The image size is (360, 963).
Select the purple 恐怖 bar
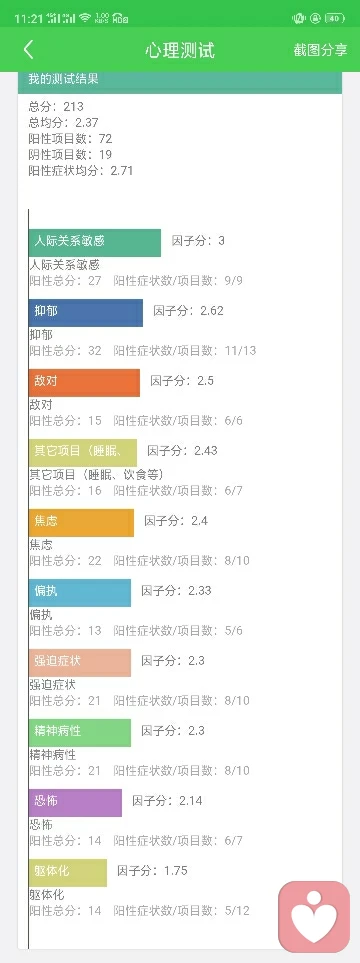[75, 803]
